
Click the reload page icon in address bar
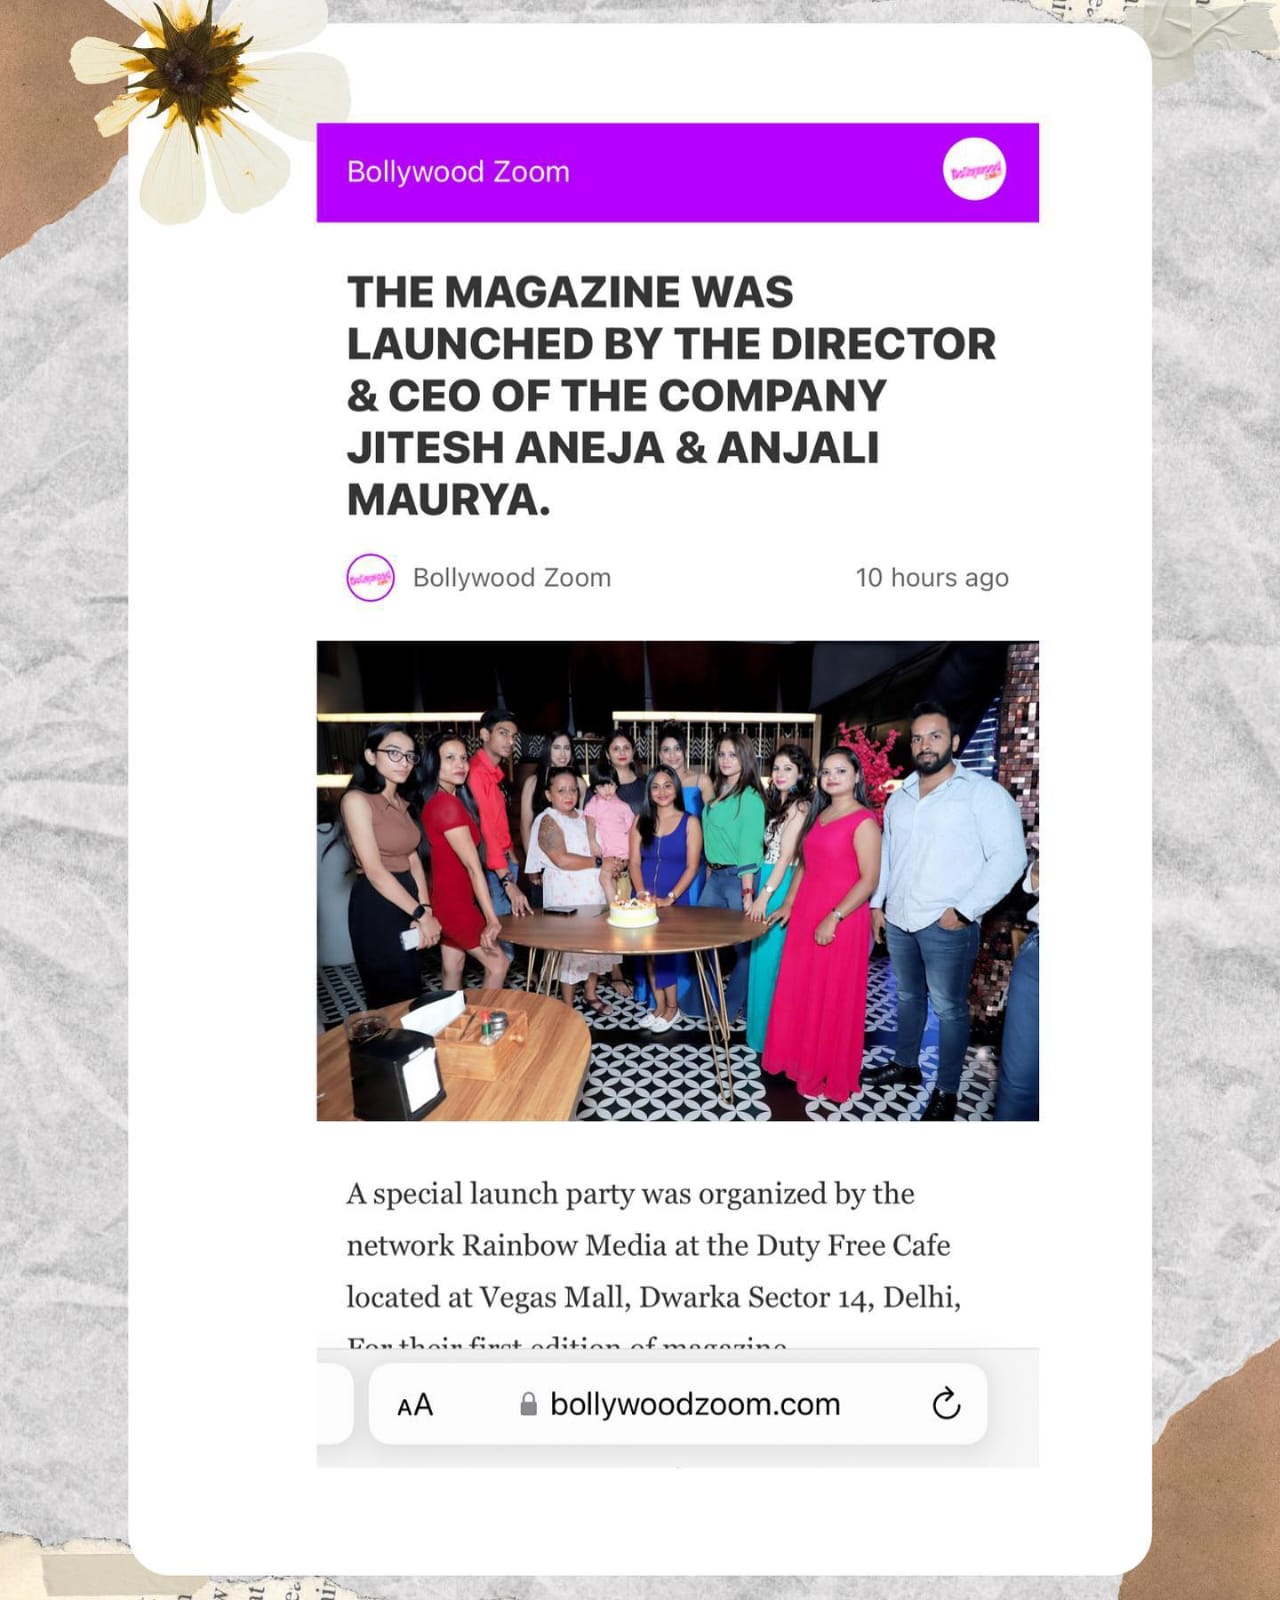point(946,1404)
